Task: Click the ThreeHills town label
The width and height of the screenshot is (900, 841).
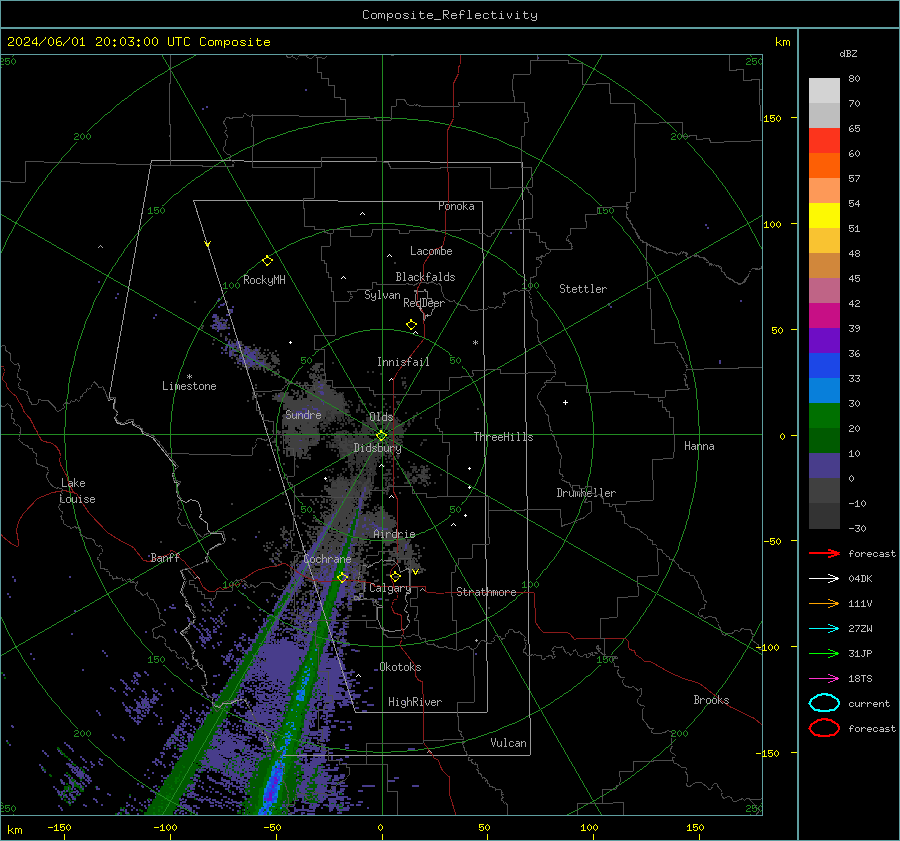Action: 503,437
